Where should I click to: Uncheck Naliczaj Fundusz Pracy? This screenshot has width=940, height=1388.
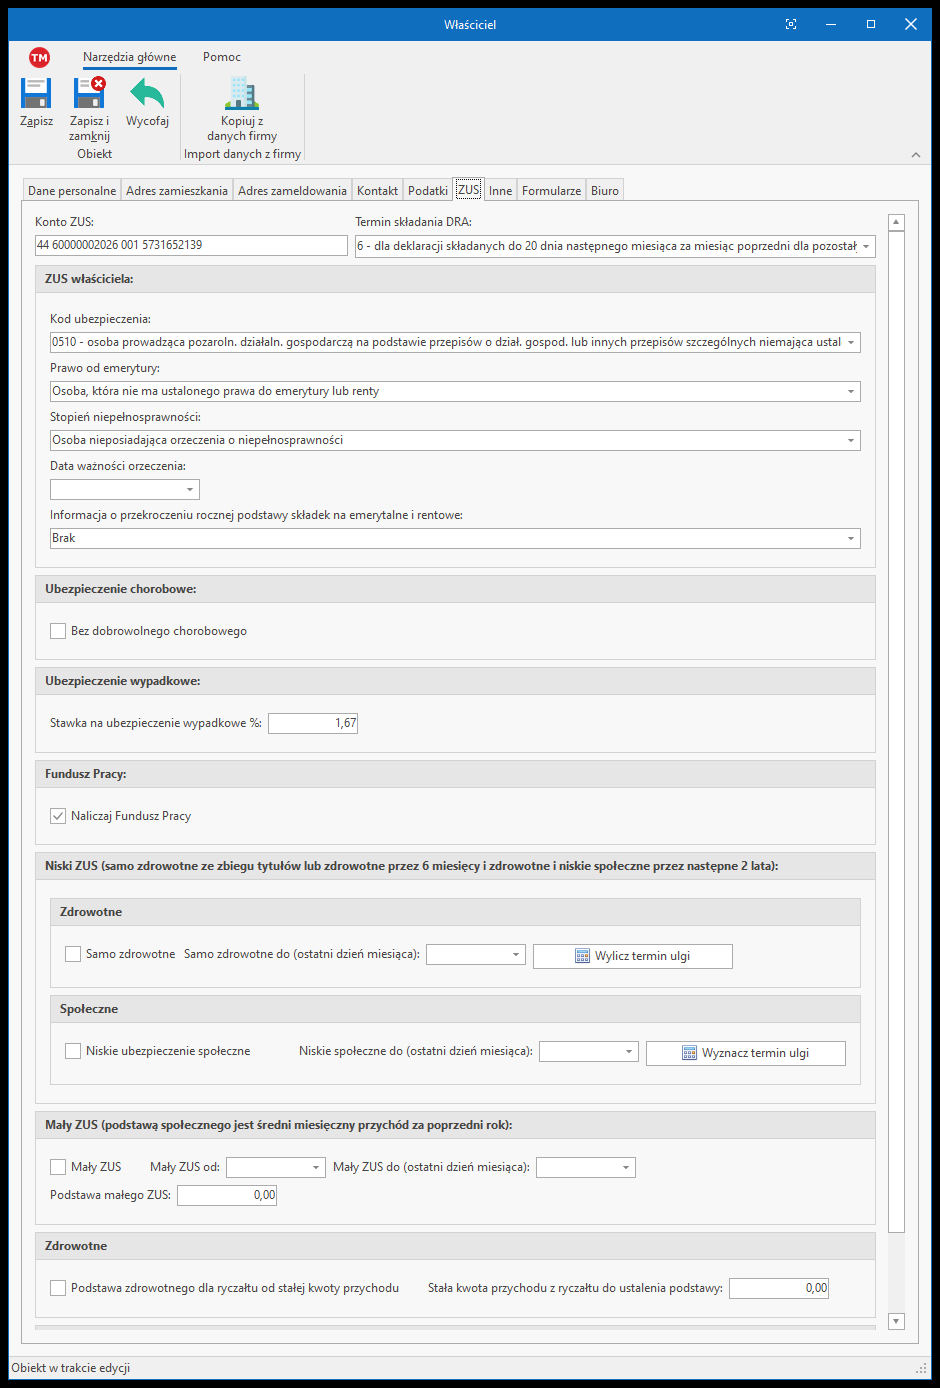pyautogui.click(x=59, y=816)
